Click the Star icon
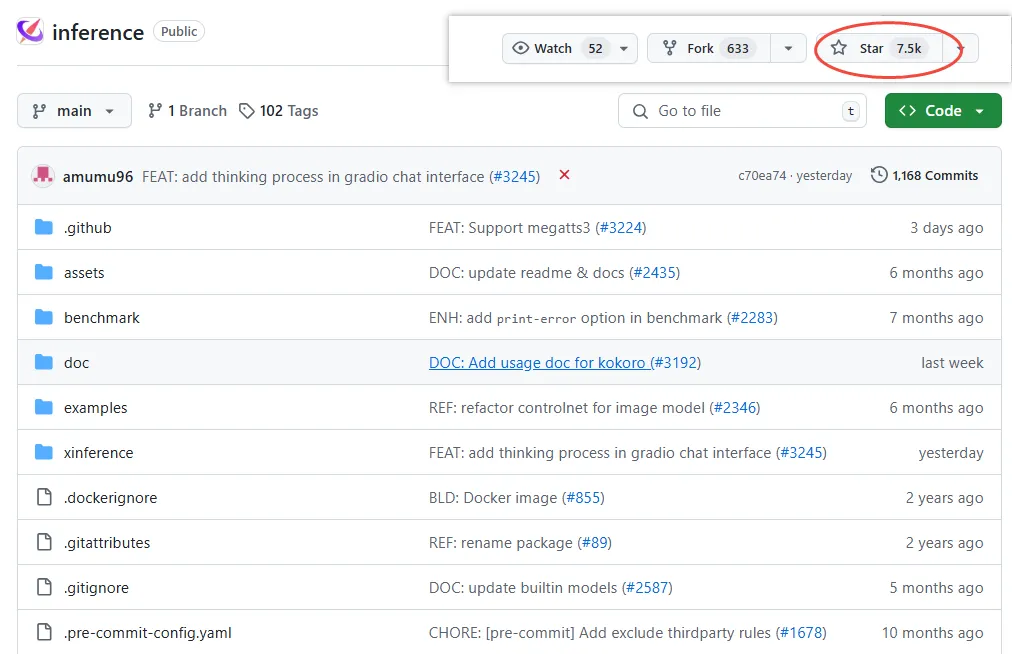This screenshot has width=1012, height=654. pos(838,48)
